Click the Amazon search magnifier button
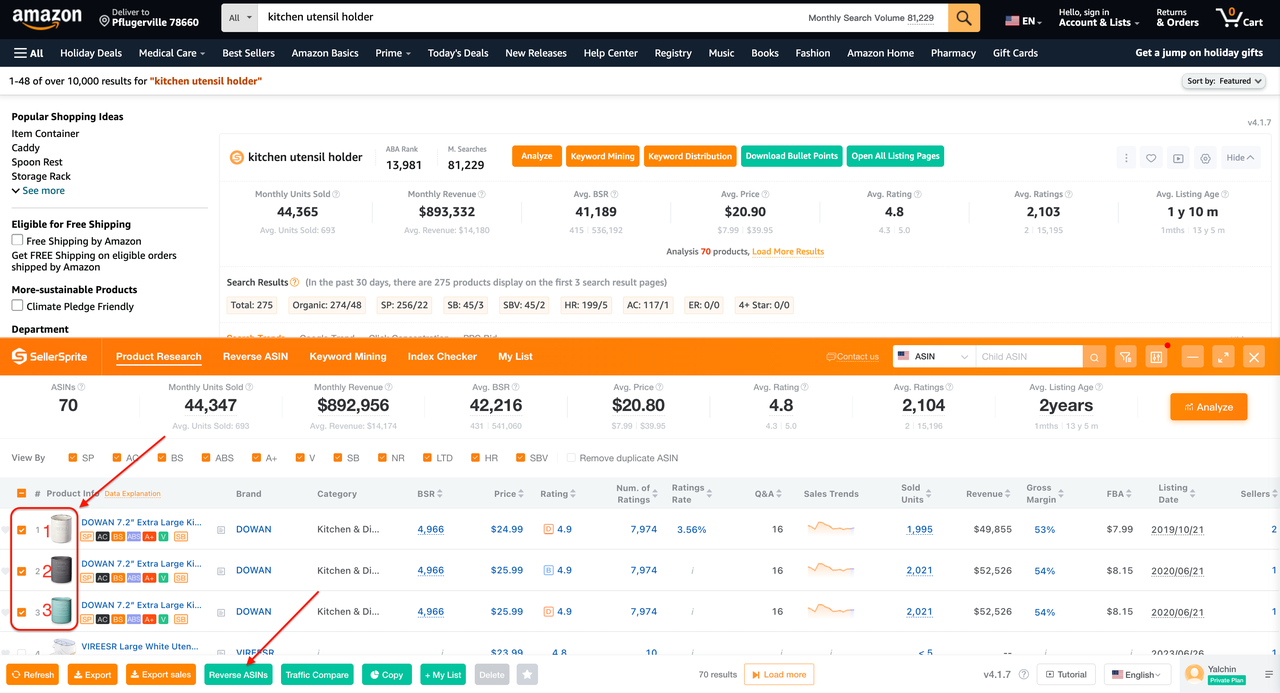This screenshot has width=1280, height=693. (964, 18)
